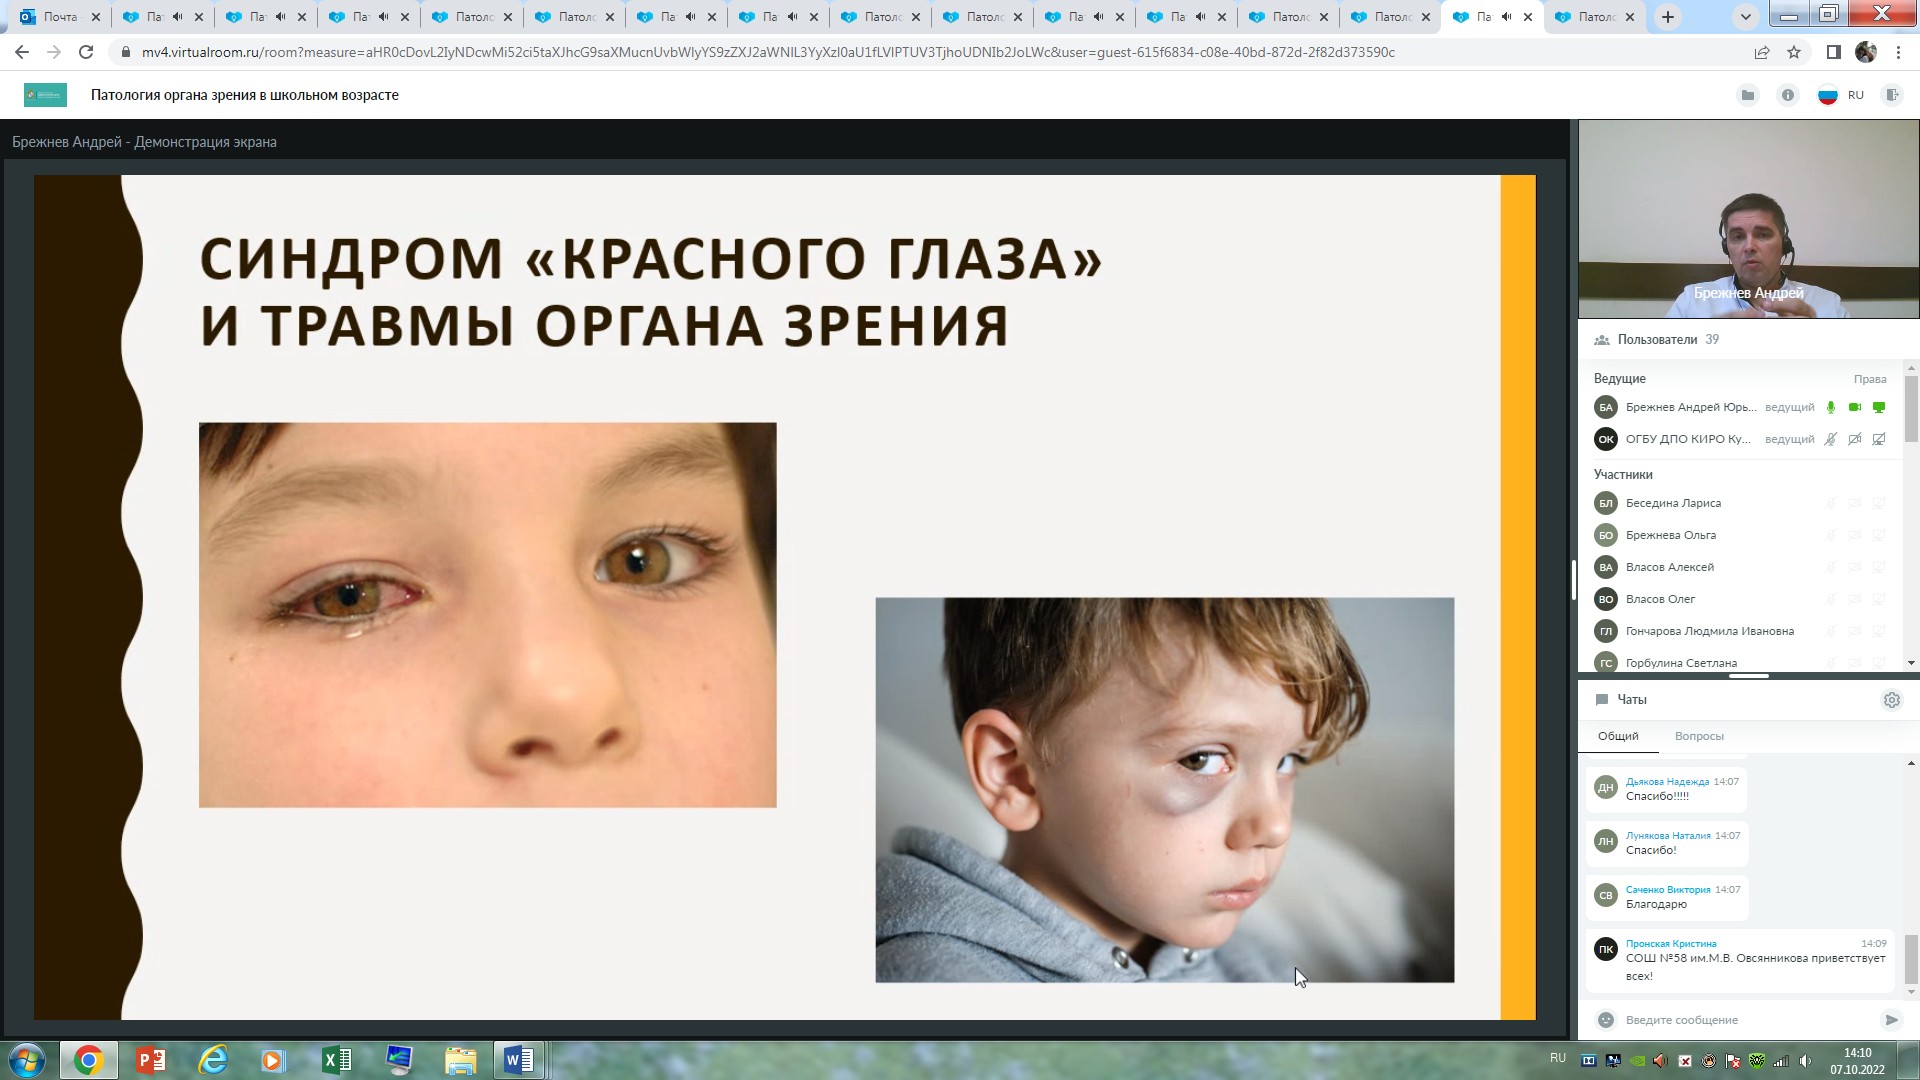This screenshot has width=1920, height=1080.
Task: View the site lock icon info
Action: tap(125, 52)
